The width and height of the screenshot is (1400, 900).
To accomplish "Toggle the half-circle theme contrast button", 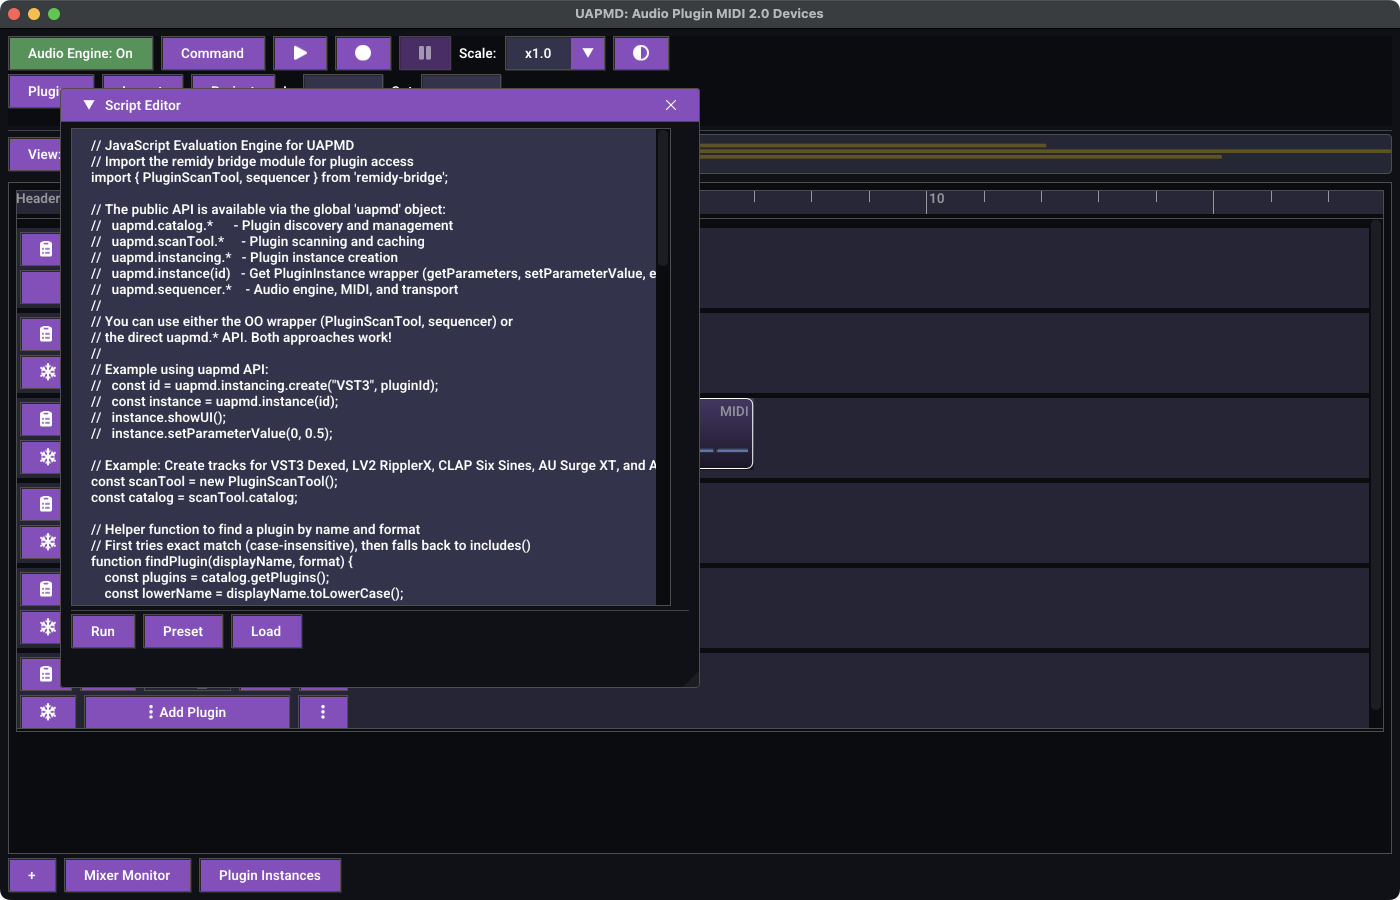I will point(641,53).
